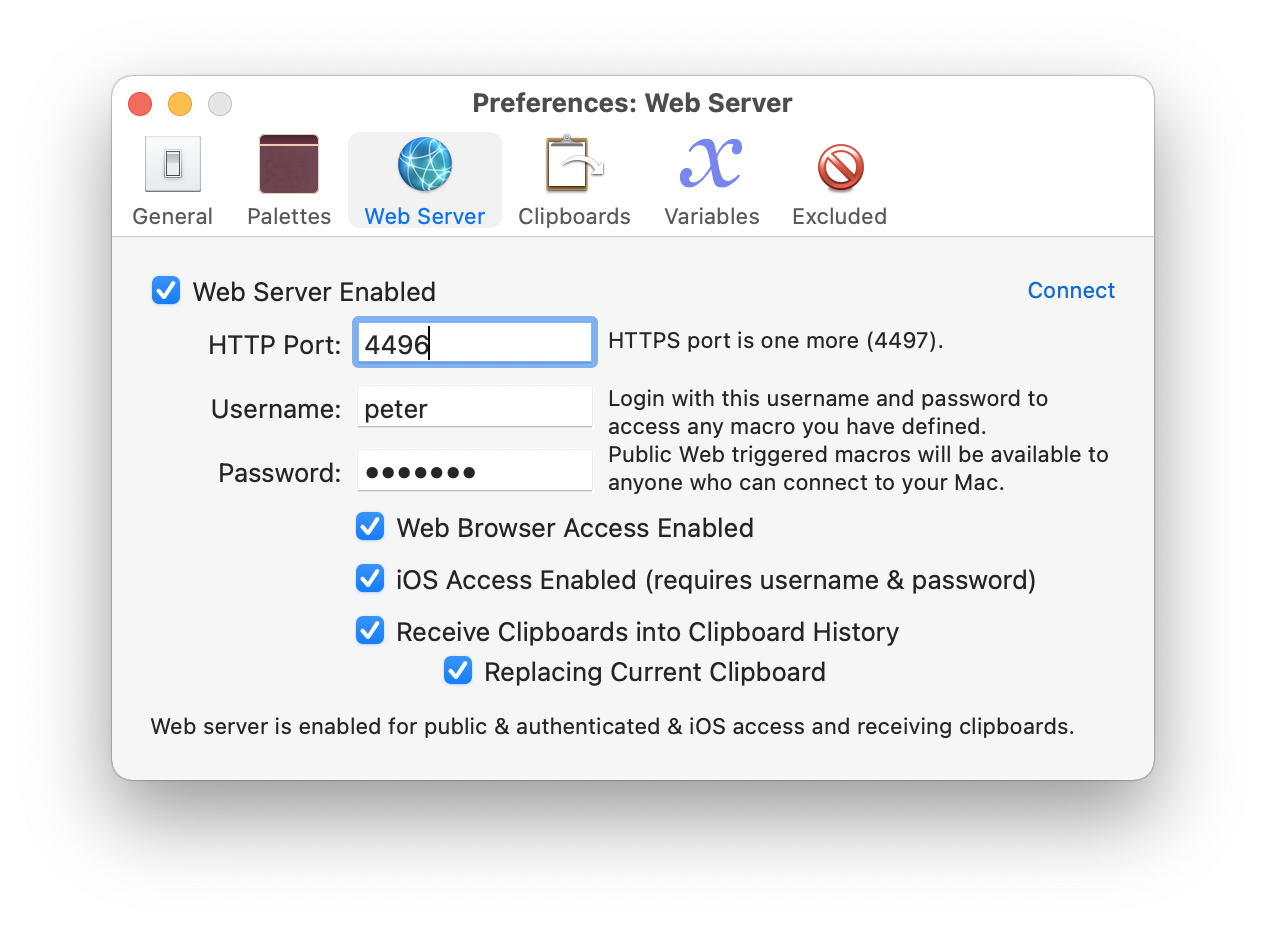Place cursor in the HTTP Port field
This screenshot has width=1266, height=928.
474,341
